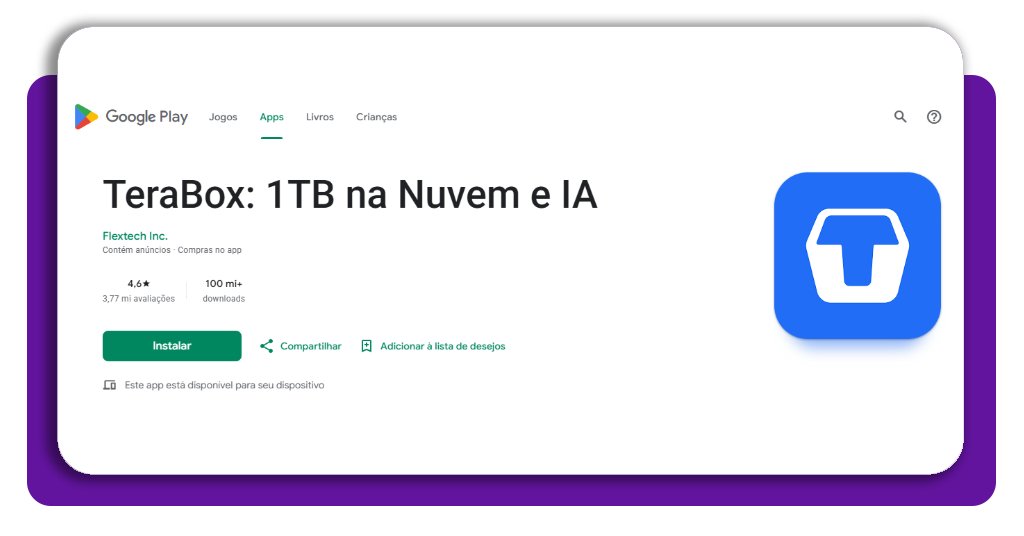Go to the Crianças tab
Screen dimensions: 1024x536
click(376, 117)
